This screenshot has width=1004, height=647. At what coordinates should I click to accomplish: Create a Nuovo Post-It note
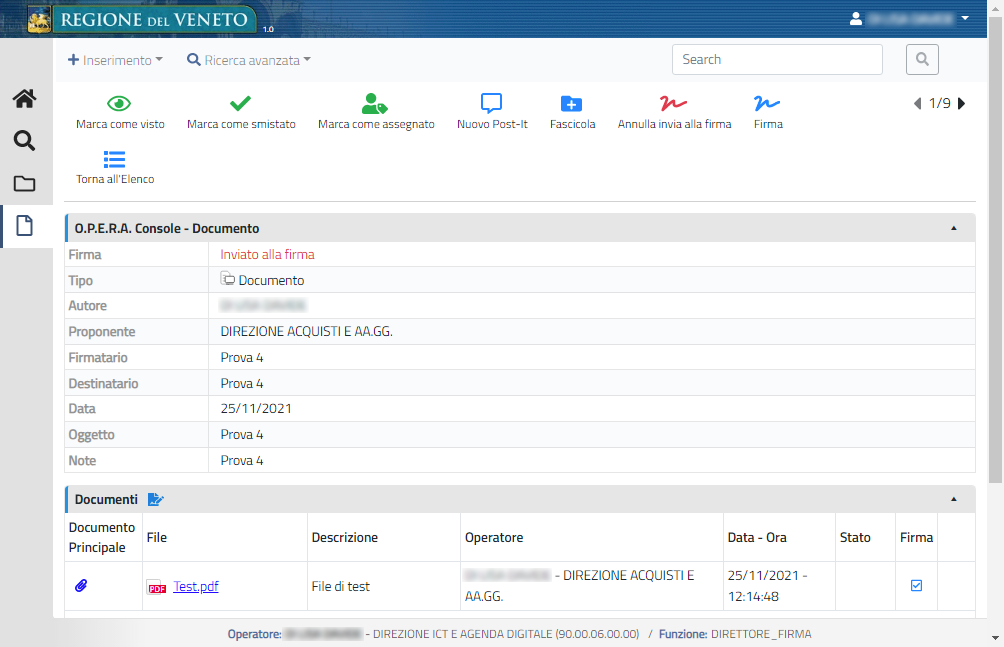point(492,112)
